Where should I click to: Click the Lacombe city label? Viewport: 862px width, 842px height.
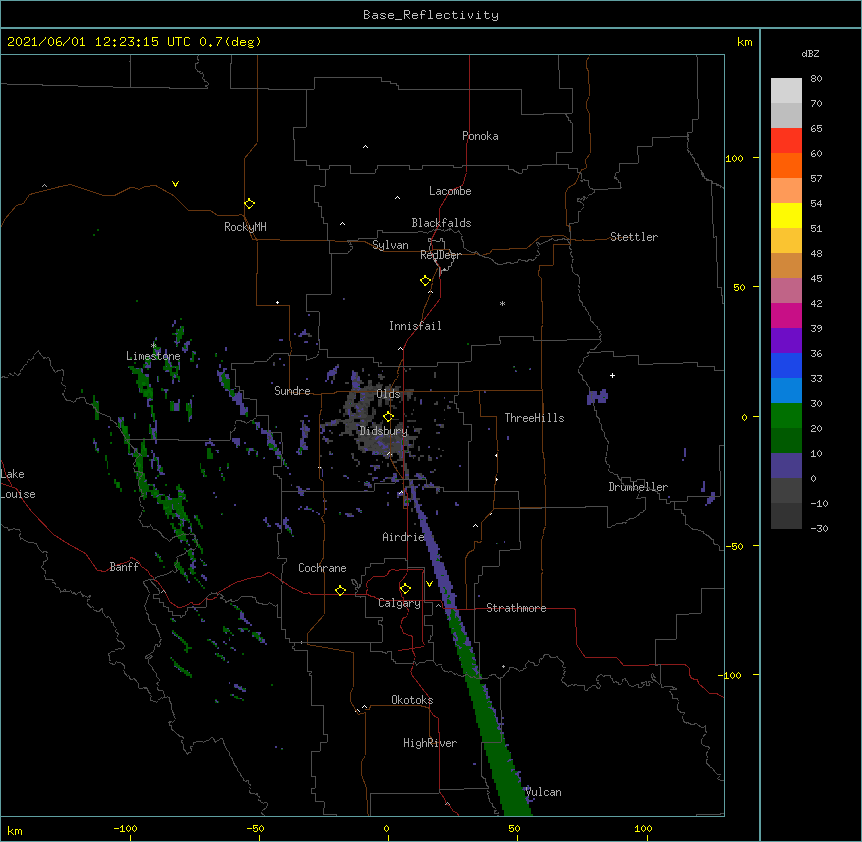pyautogui.click(x=450, y=191)
